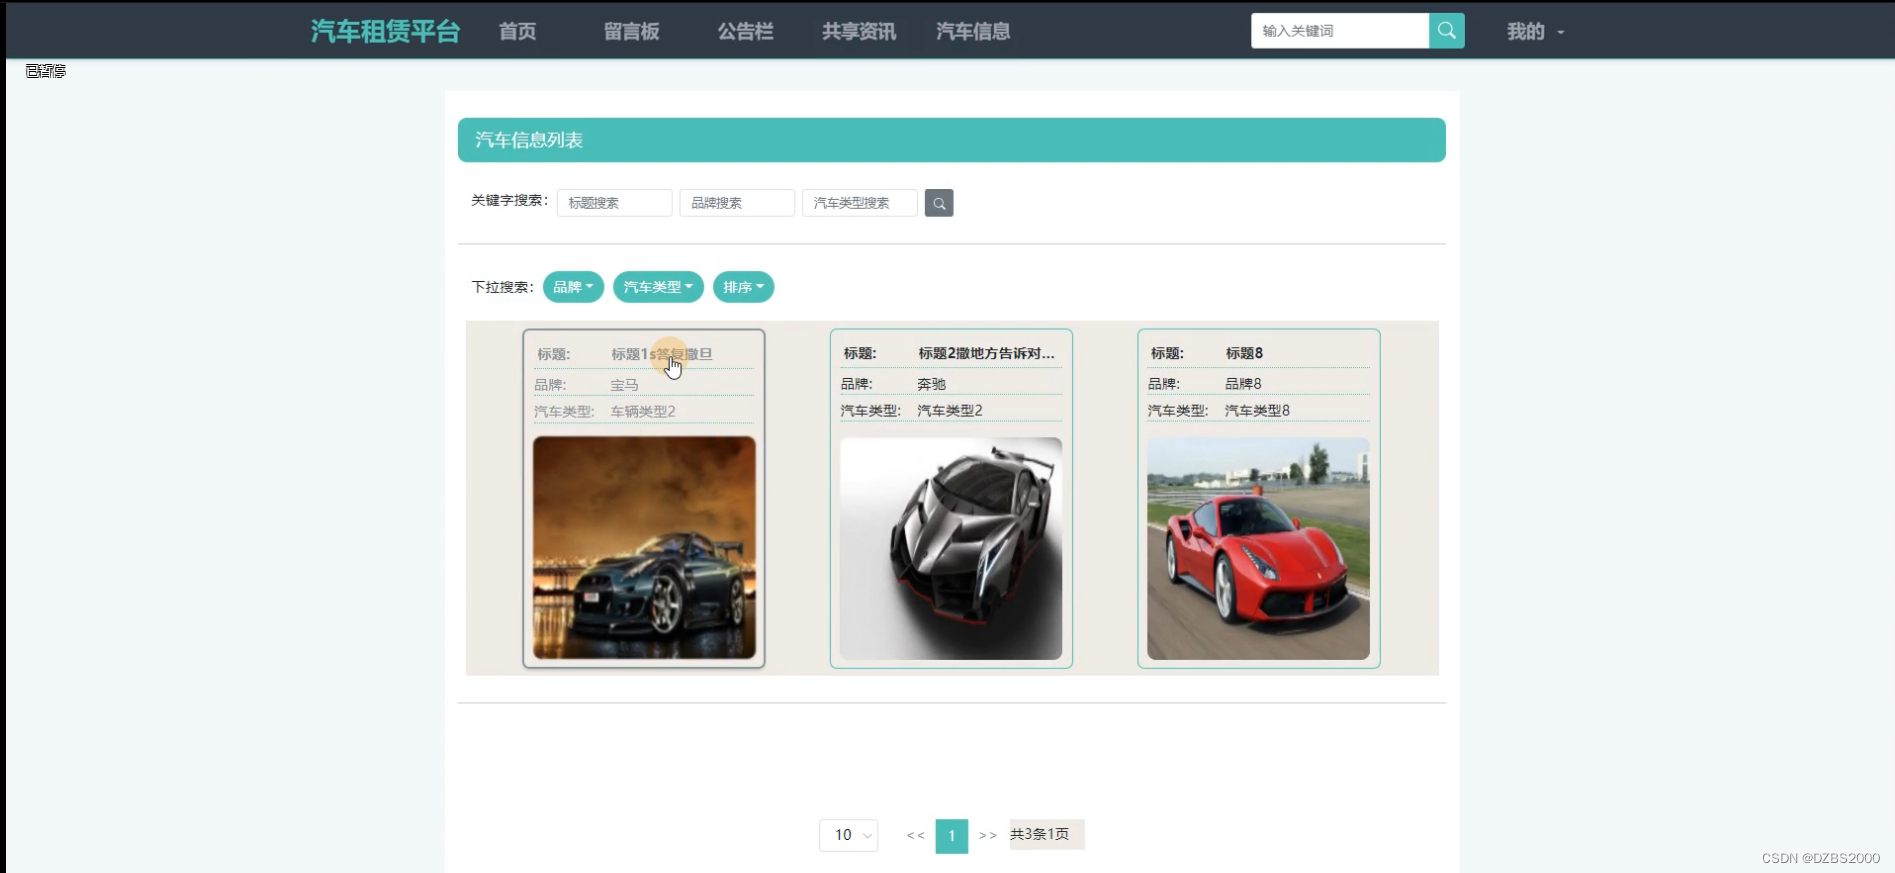This screenshot has width=1895, height=873.
Task: Click the 汽车信息列表 header banner
Action: [x=952, y=140]
